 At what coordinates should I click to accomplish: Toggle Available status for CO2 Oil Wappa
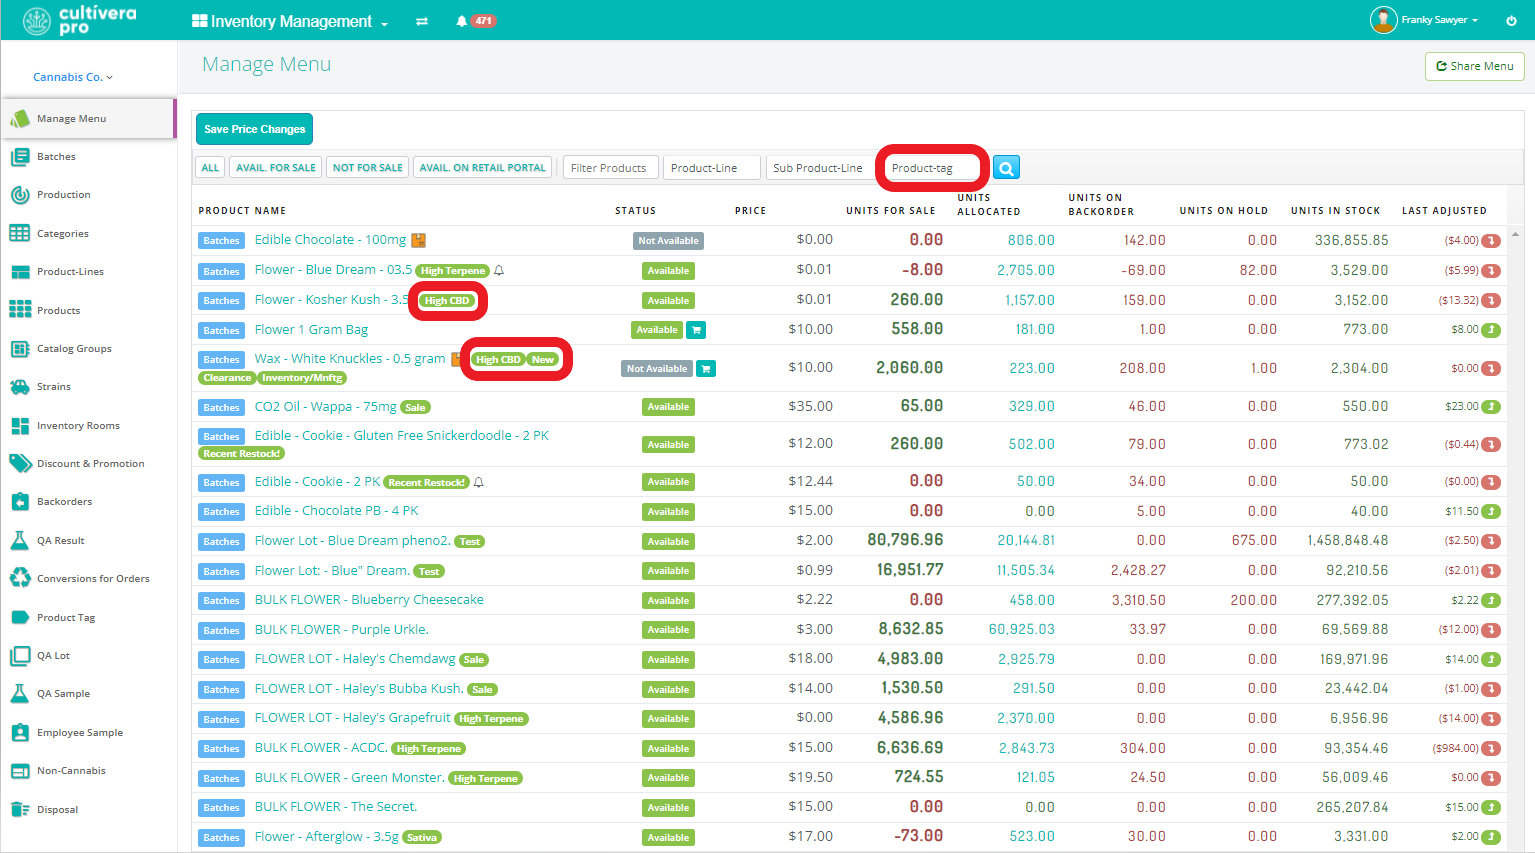(x=668, y=407)
